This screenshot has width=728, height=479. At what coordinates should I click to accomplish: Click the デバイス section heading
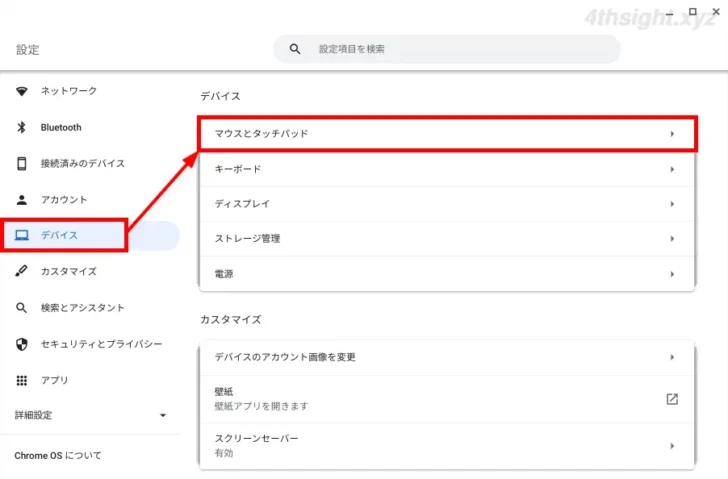pyautogui.click(x=220, y=96)
